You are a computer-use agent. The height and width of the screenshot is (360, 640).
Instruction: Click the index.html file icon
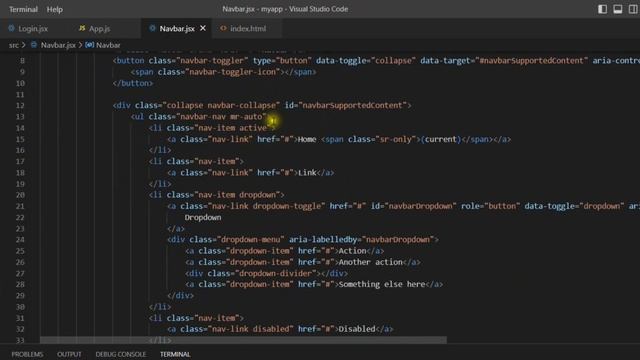(223, 28)
